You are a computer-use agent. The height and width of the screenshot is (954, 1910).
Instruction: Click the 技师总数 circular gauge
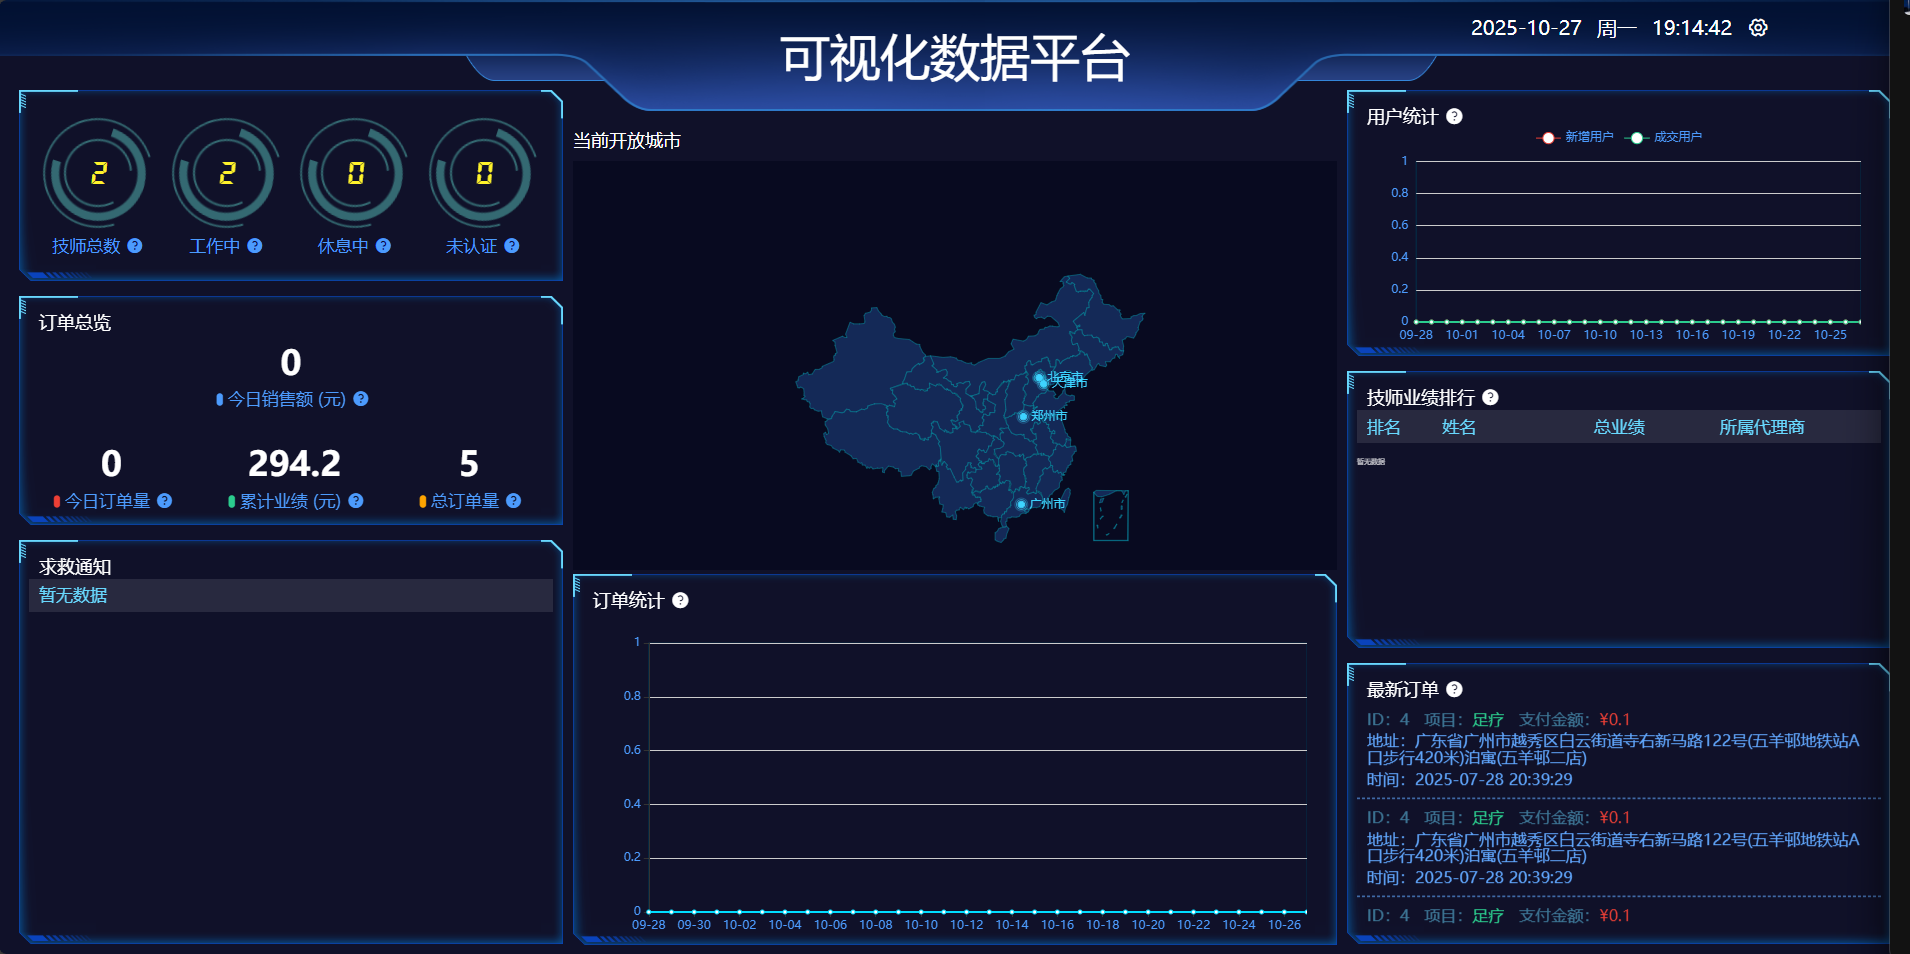coord(96,174)
